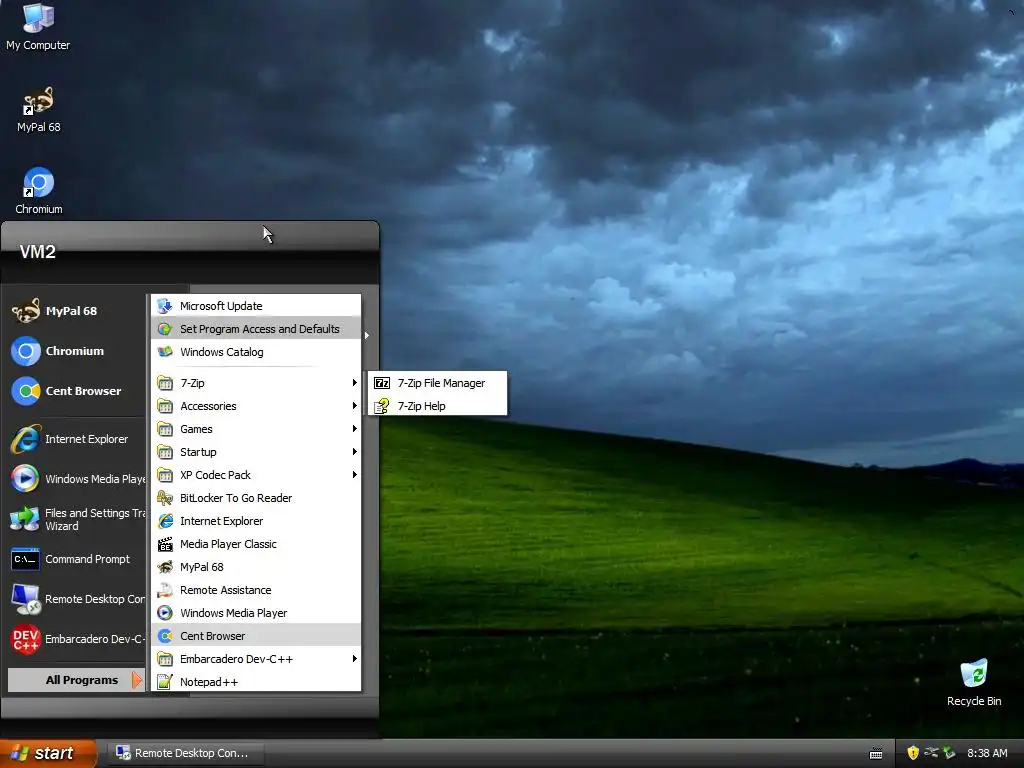Image resolution: width=1024 pixels, height=768 pixels.
Task: Open Windows Catalog entry
Action: coord(256,352)
